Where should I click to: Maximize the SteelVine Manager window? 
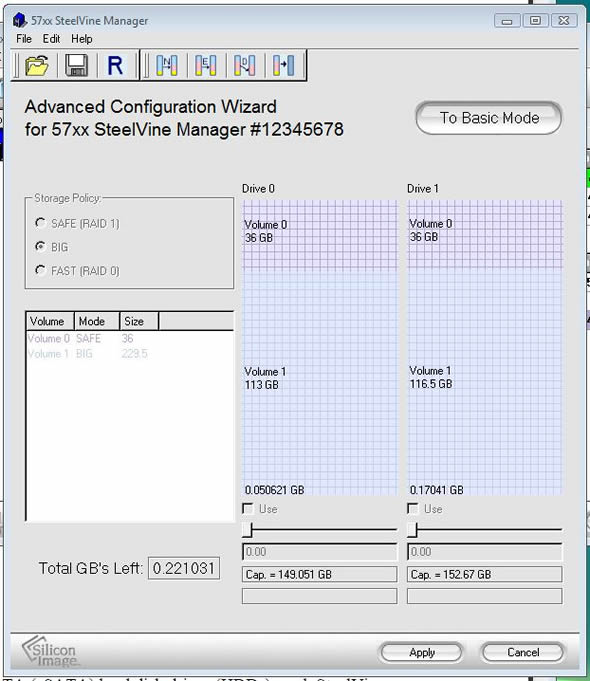point(535,20)
